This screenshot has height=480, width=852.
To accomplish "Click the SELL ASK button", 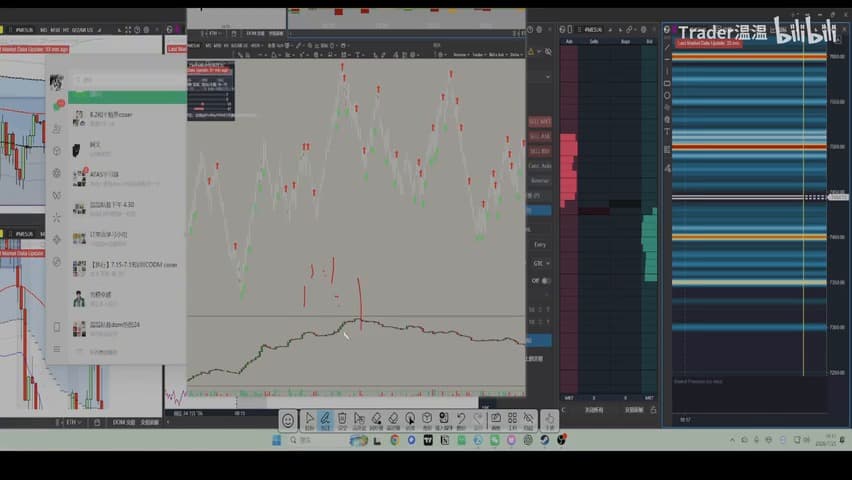I will (x=540, y=136).
